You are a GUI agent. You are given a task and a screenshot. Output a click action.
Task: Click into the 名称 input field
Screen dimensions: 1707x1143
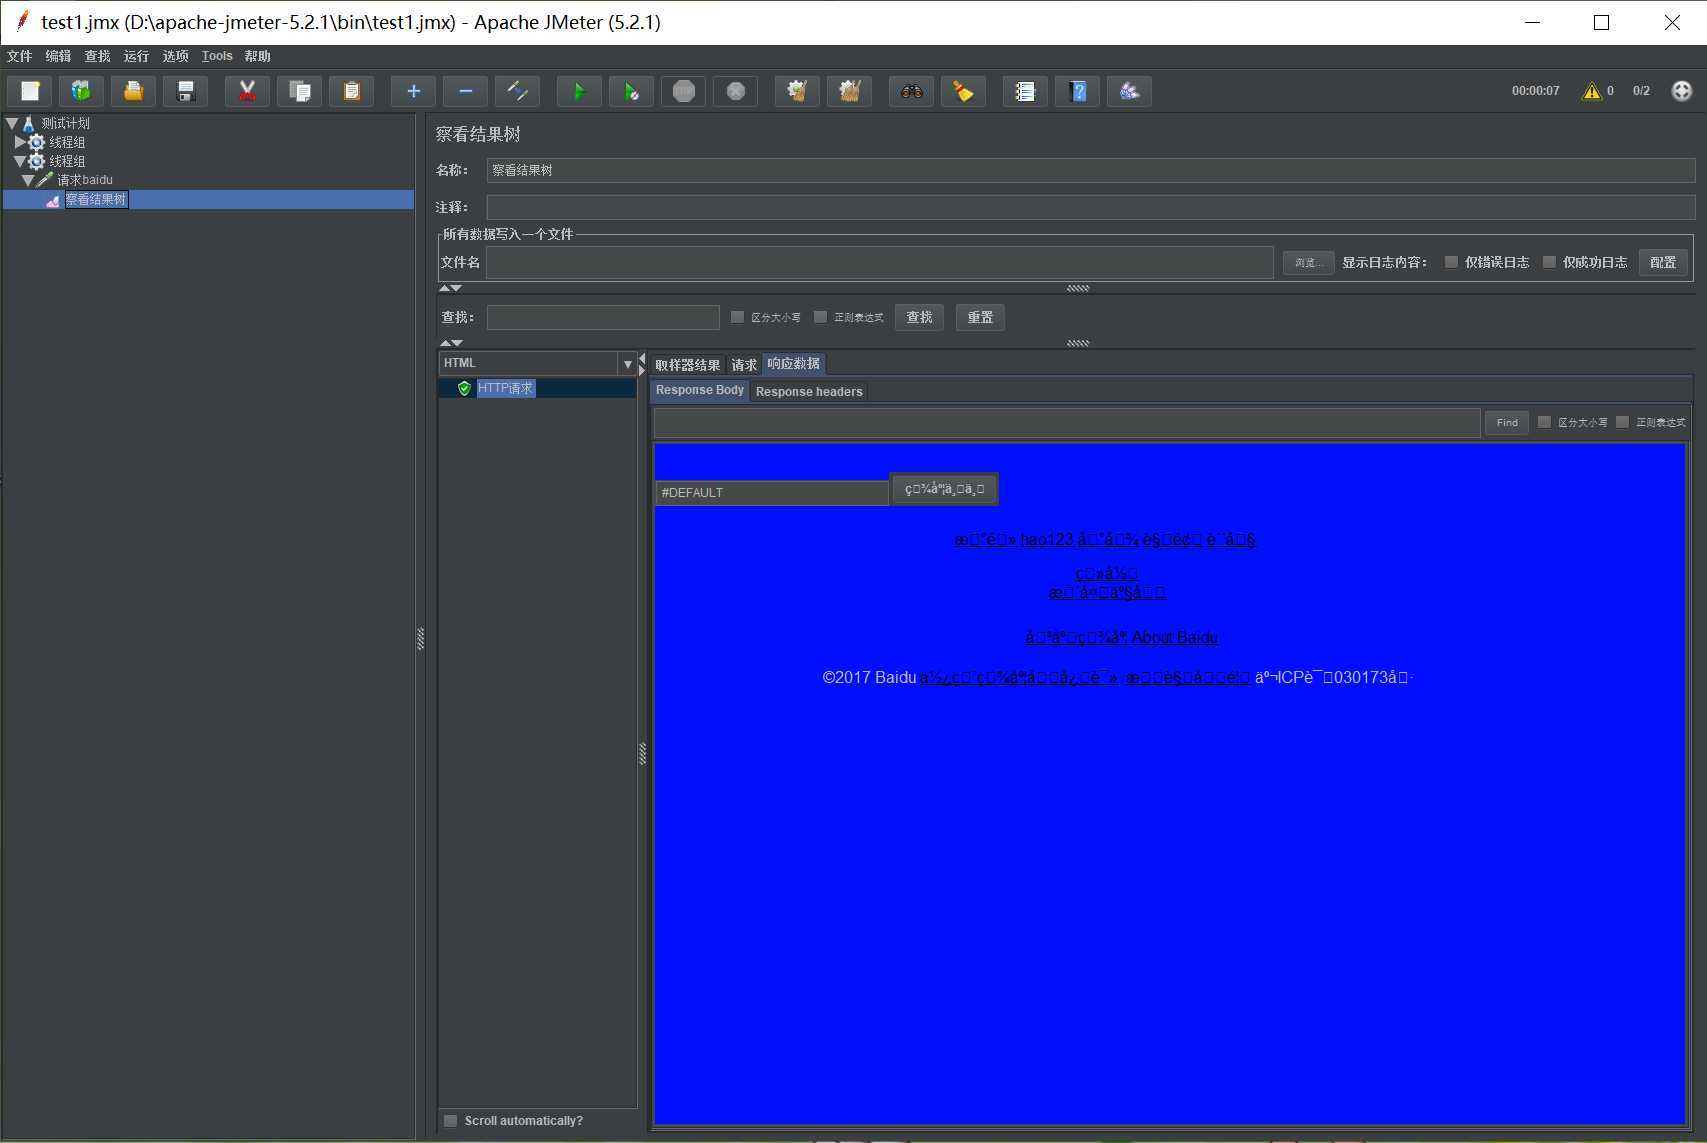[1090, 170]
